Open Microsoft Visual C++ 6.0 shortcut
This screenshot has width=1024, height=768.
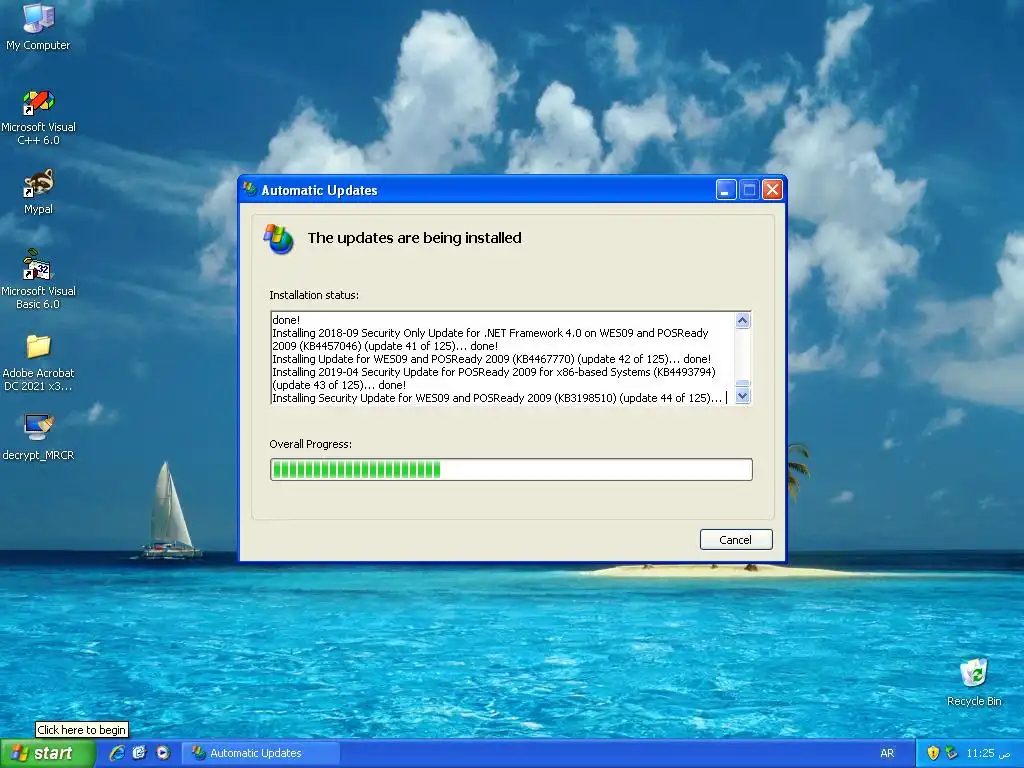38,118
